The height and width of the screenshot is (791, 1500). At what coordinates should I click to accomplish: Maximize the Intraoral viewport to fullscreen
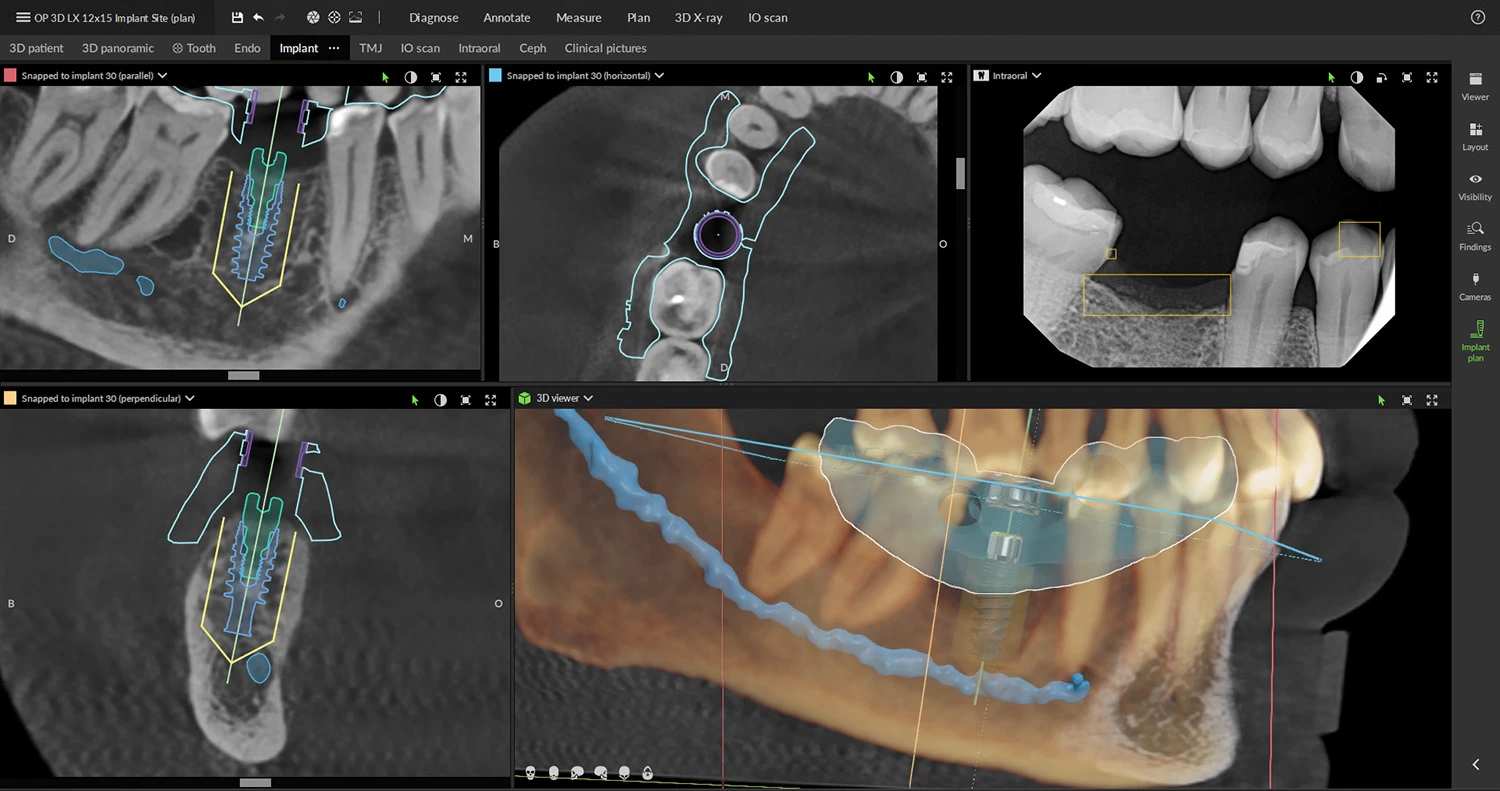coord(1431,77)
